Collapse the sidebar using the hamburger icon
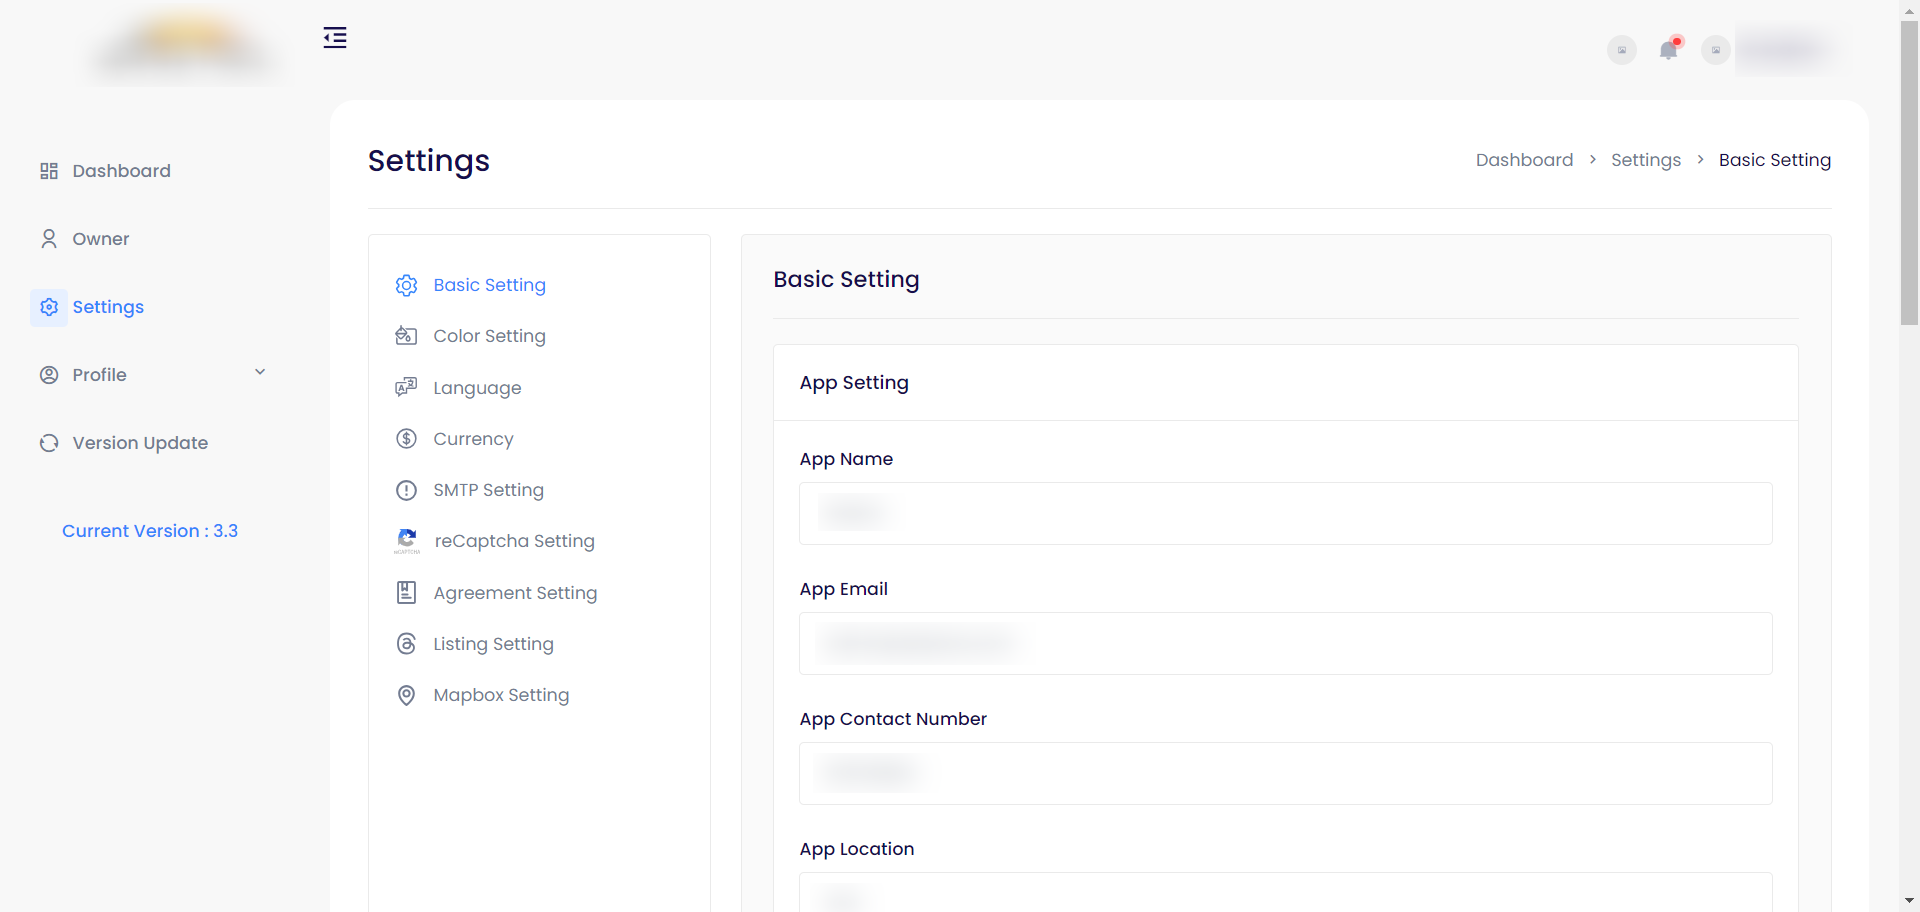 click(x=335, y=38)
